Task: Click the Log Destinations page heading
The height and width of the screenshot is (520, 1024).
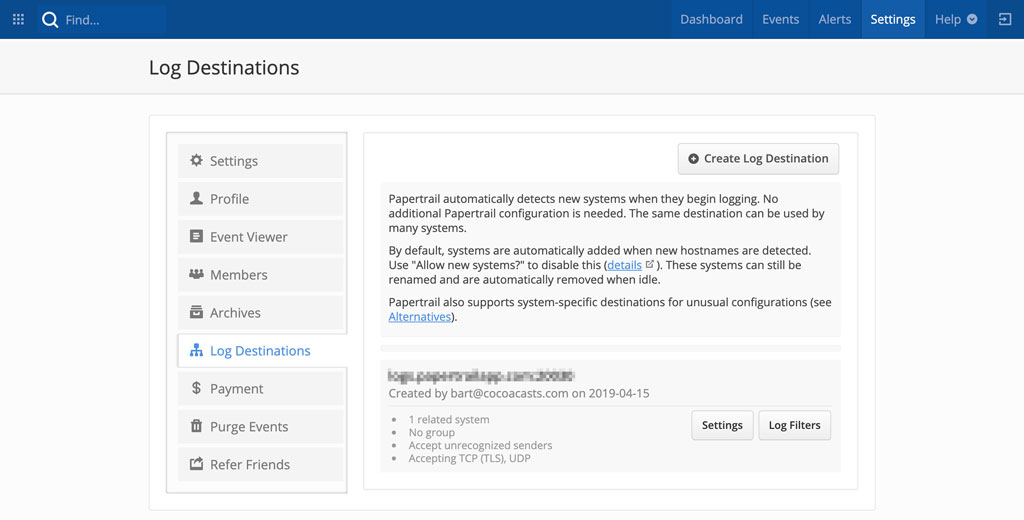Action: [x=224, y=67]
